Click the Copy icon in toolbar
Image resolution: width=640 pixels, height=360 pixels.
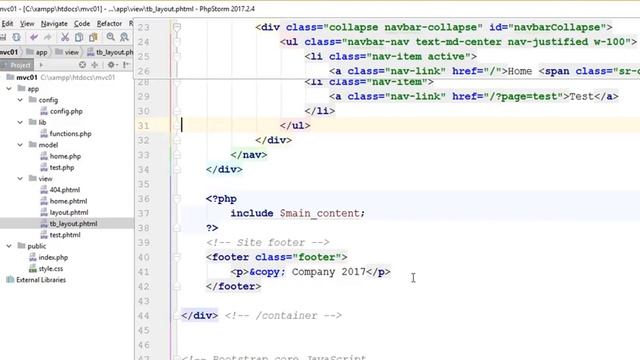pyautogui.click(x=79, y=38)
